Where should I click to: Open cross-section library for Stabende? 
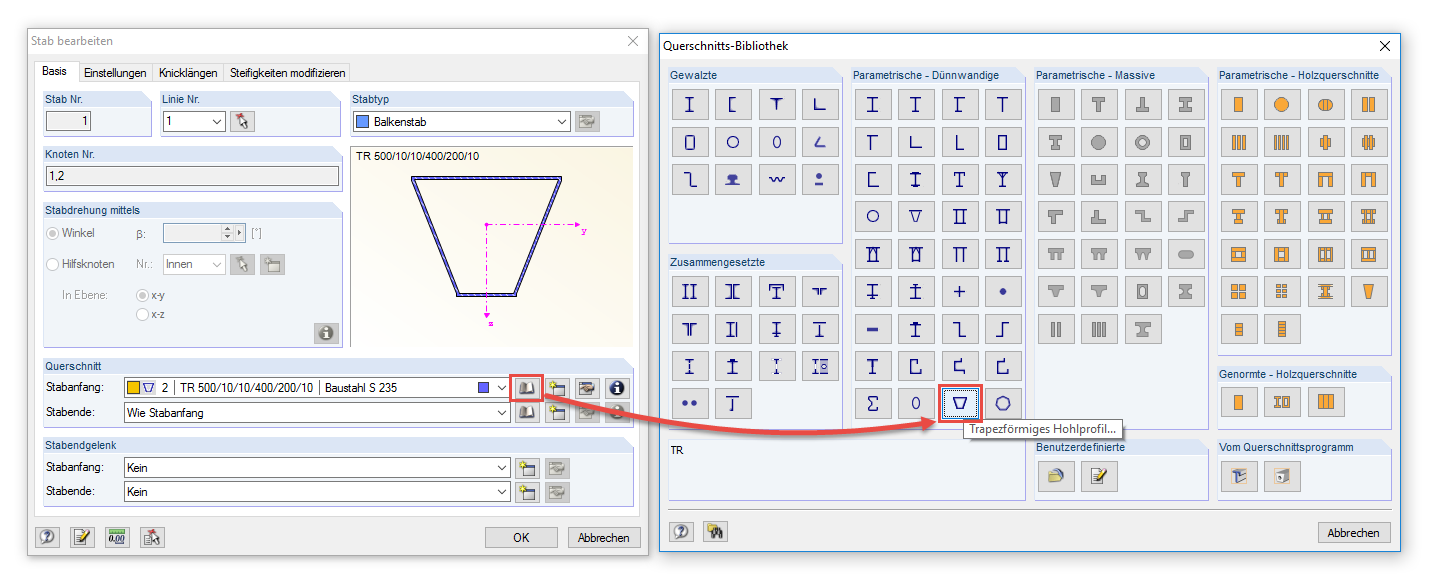(526, 412)
